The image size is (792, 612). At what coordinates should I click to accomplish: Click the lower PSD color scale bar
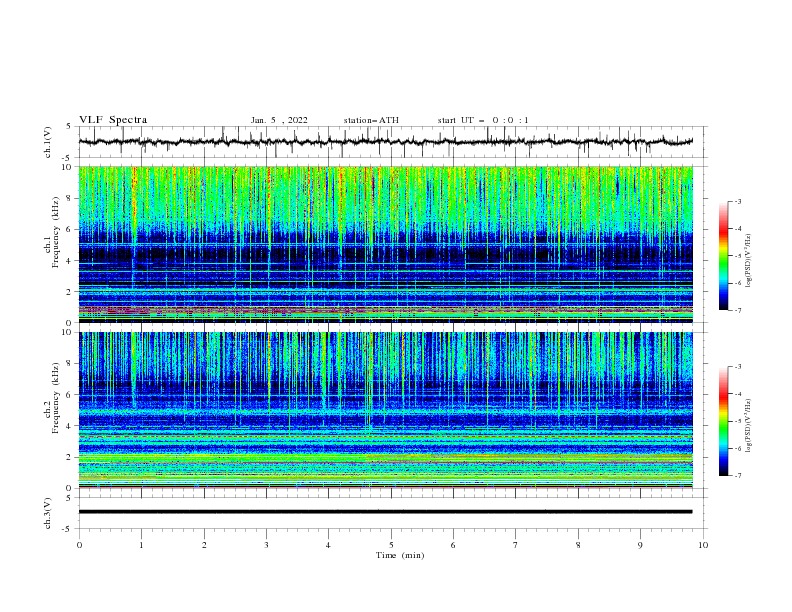pyautogui.click(x=723, y=421)
